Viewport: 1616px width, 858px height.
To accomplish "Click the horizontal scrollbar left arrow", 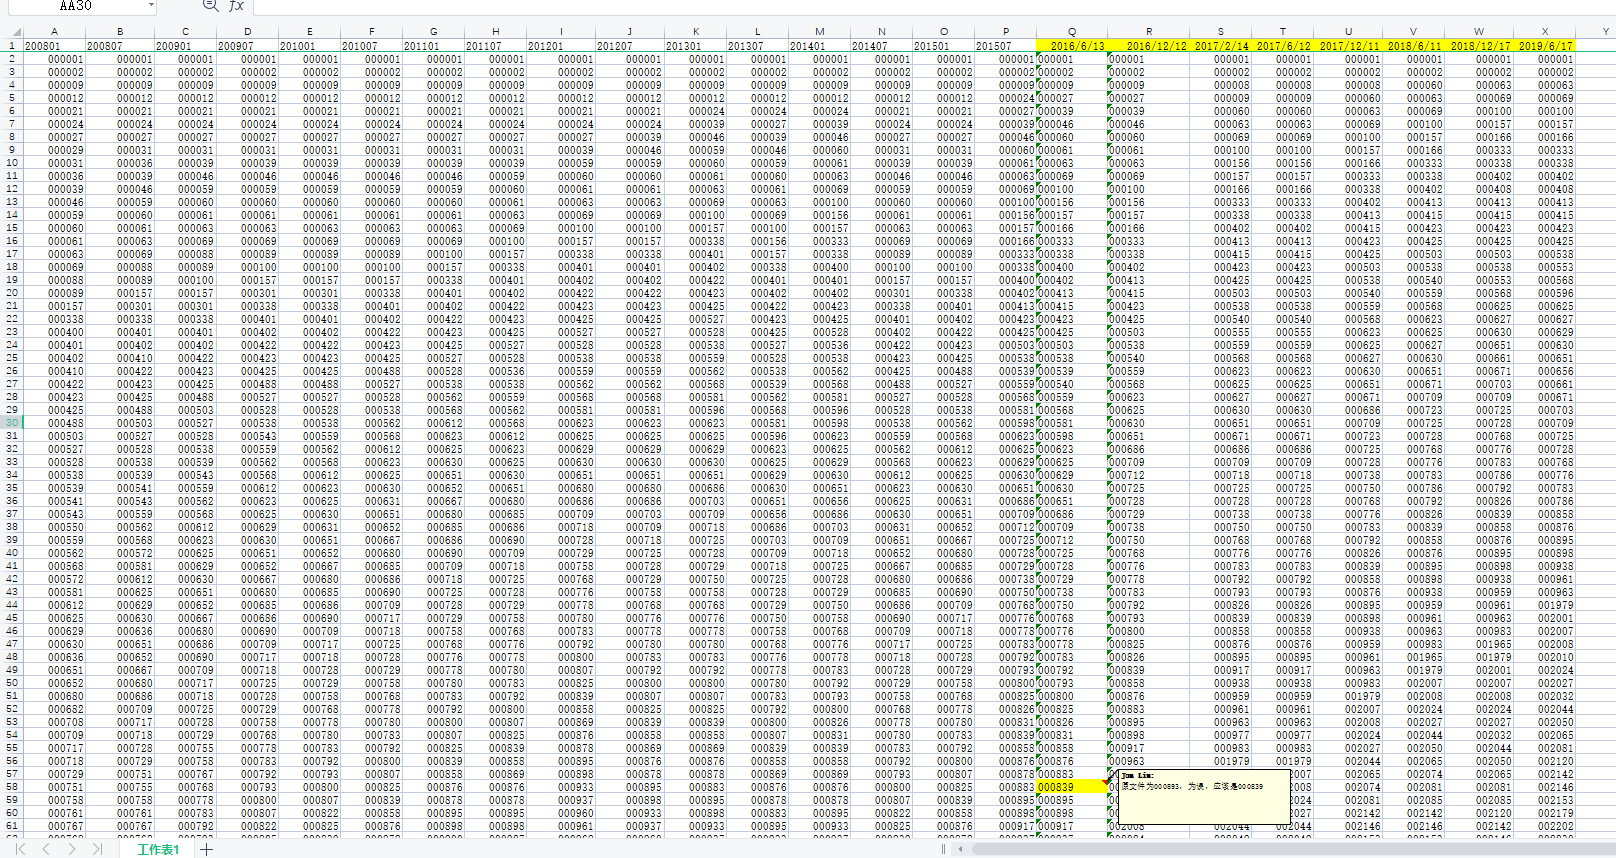I will click(961, 849).
